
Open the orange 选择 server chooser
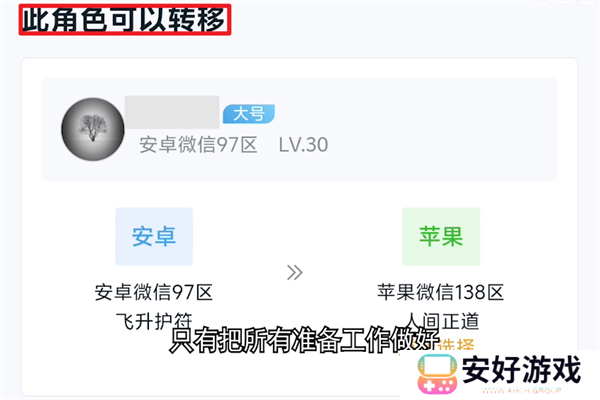[x=455, y=344]
